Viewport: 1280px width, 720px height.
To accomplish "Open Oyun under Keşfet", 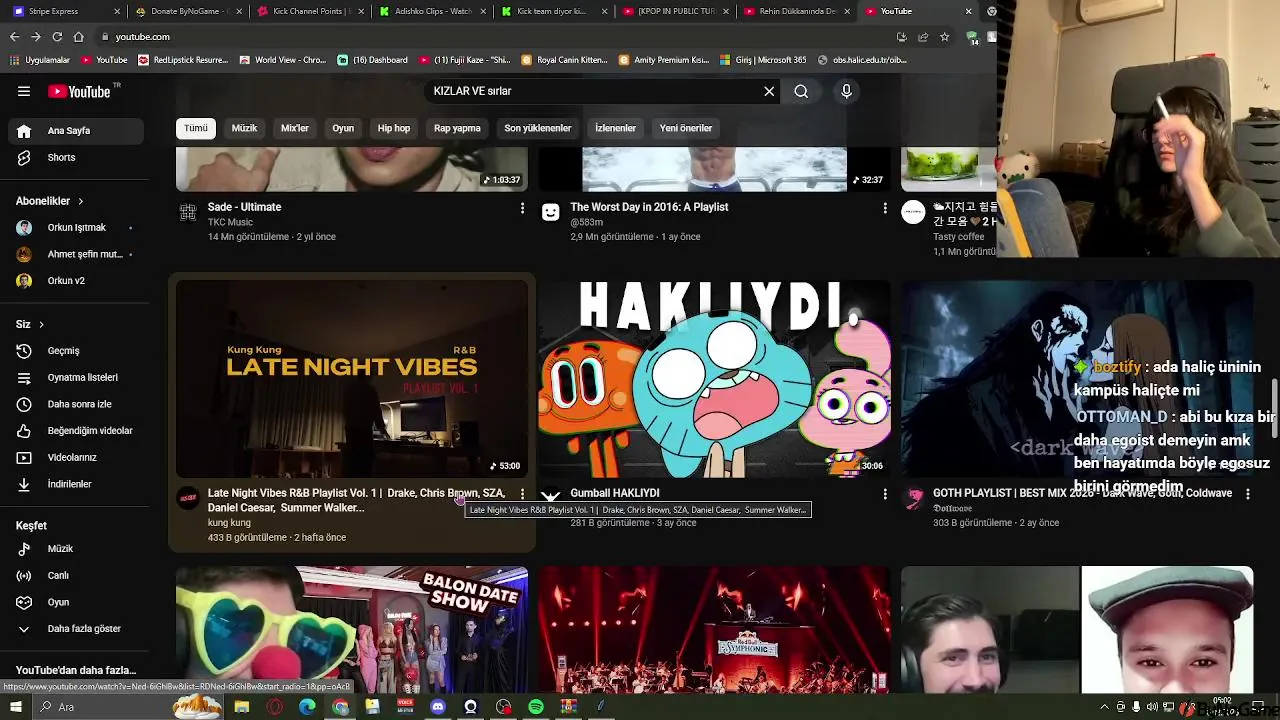I will click(x=78, y=602).
